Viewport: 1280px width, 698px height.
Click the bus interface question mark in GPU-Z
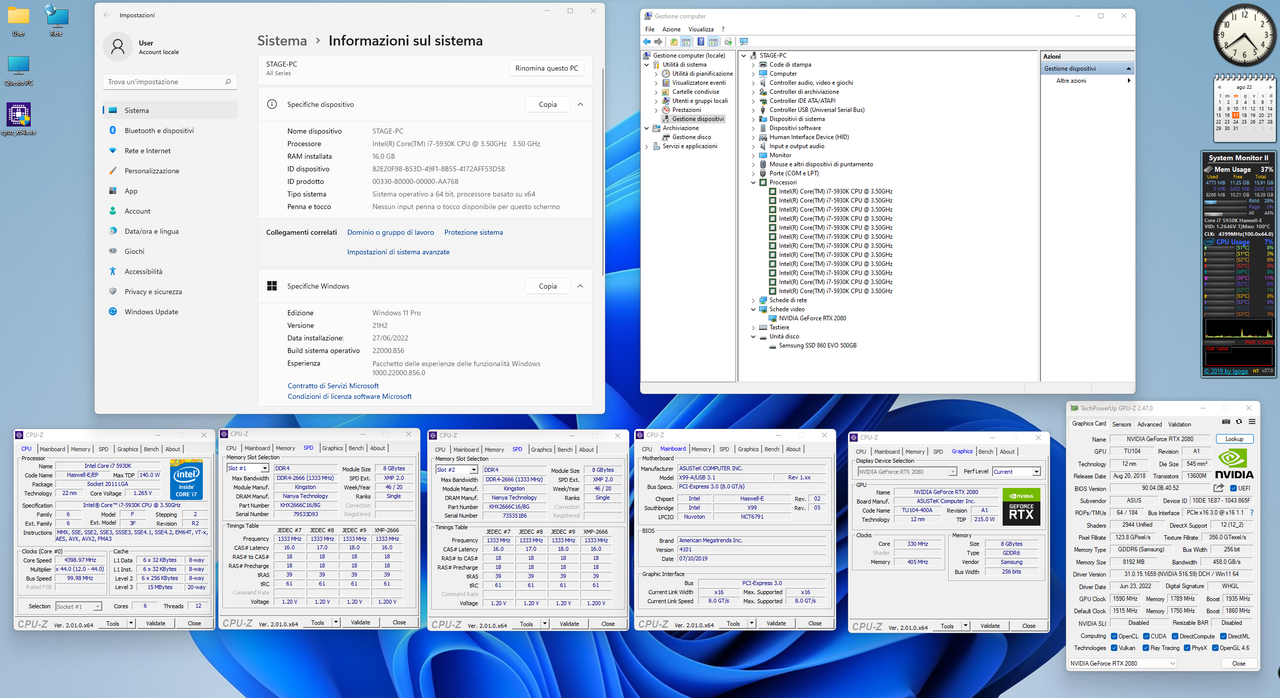[x=1252, y=512]
